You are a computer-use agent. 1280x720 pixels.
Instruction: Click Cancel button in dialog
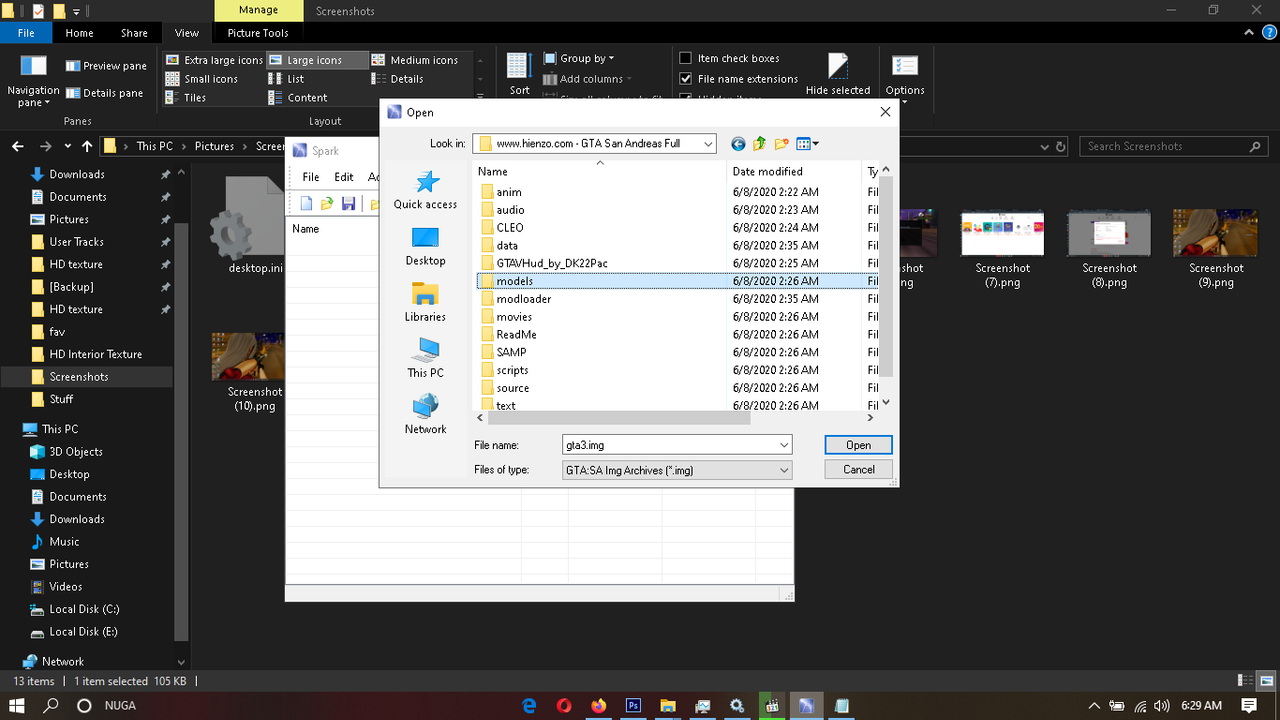click(858, 470)
